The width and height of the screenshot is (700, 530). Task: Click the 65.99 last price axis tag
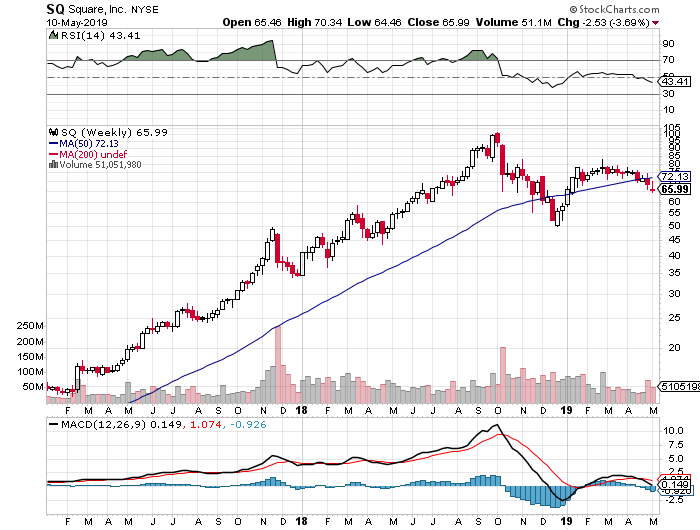pos(675,189)
